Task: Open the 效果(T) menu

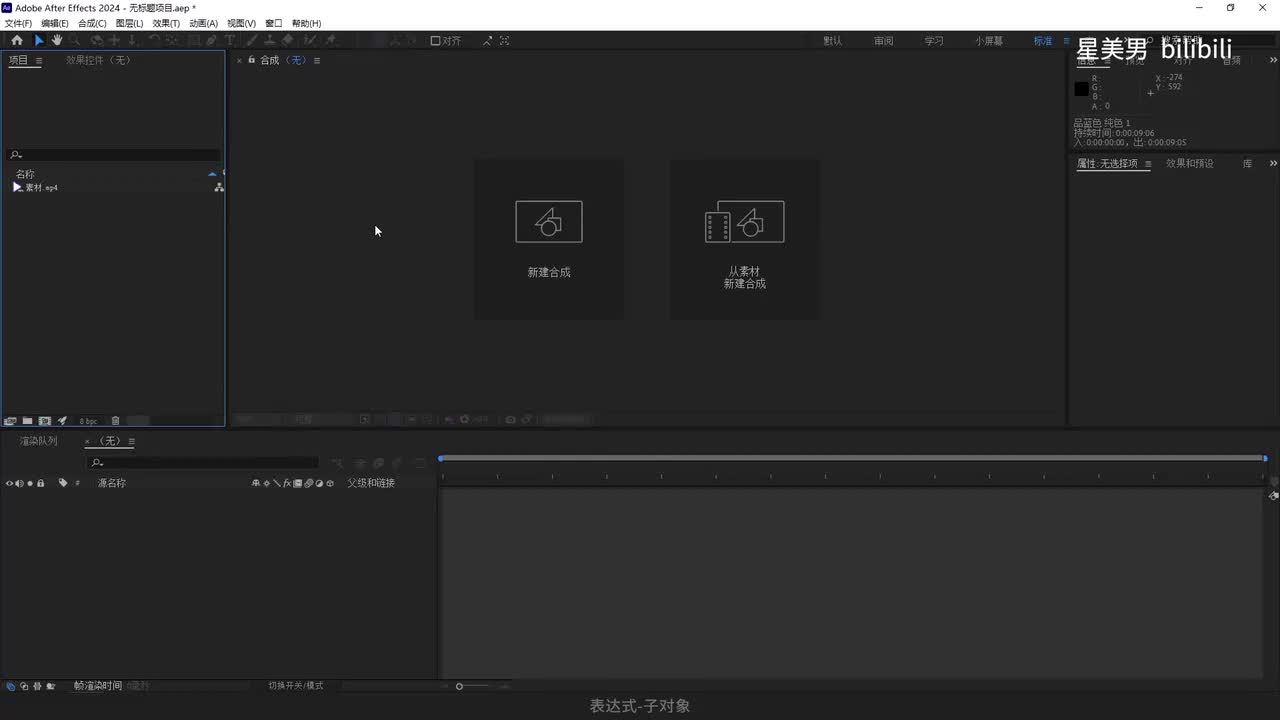Action: pyautogui.click(x=166, y=23)
